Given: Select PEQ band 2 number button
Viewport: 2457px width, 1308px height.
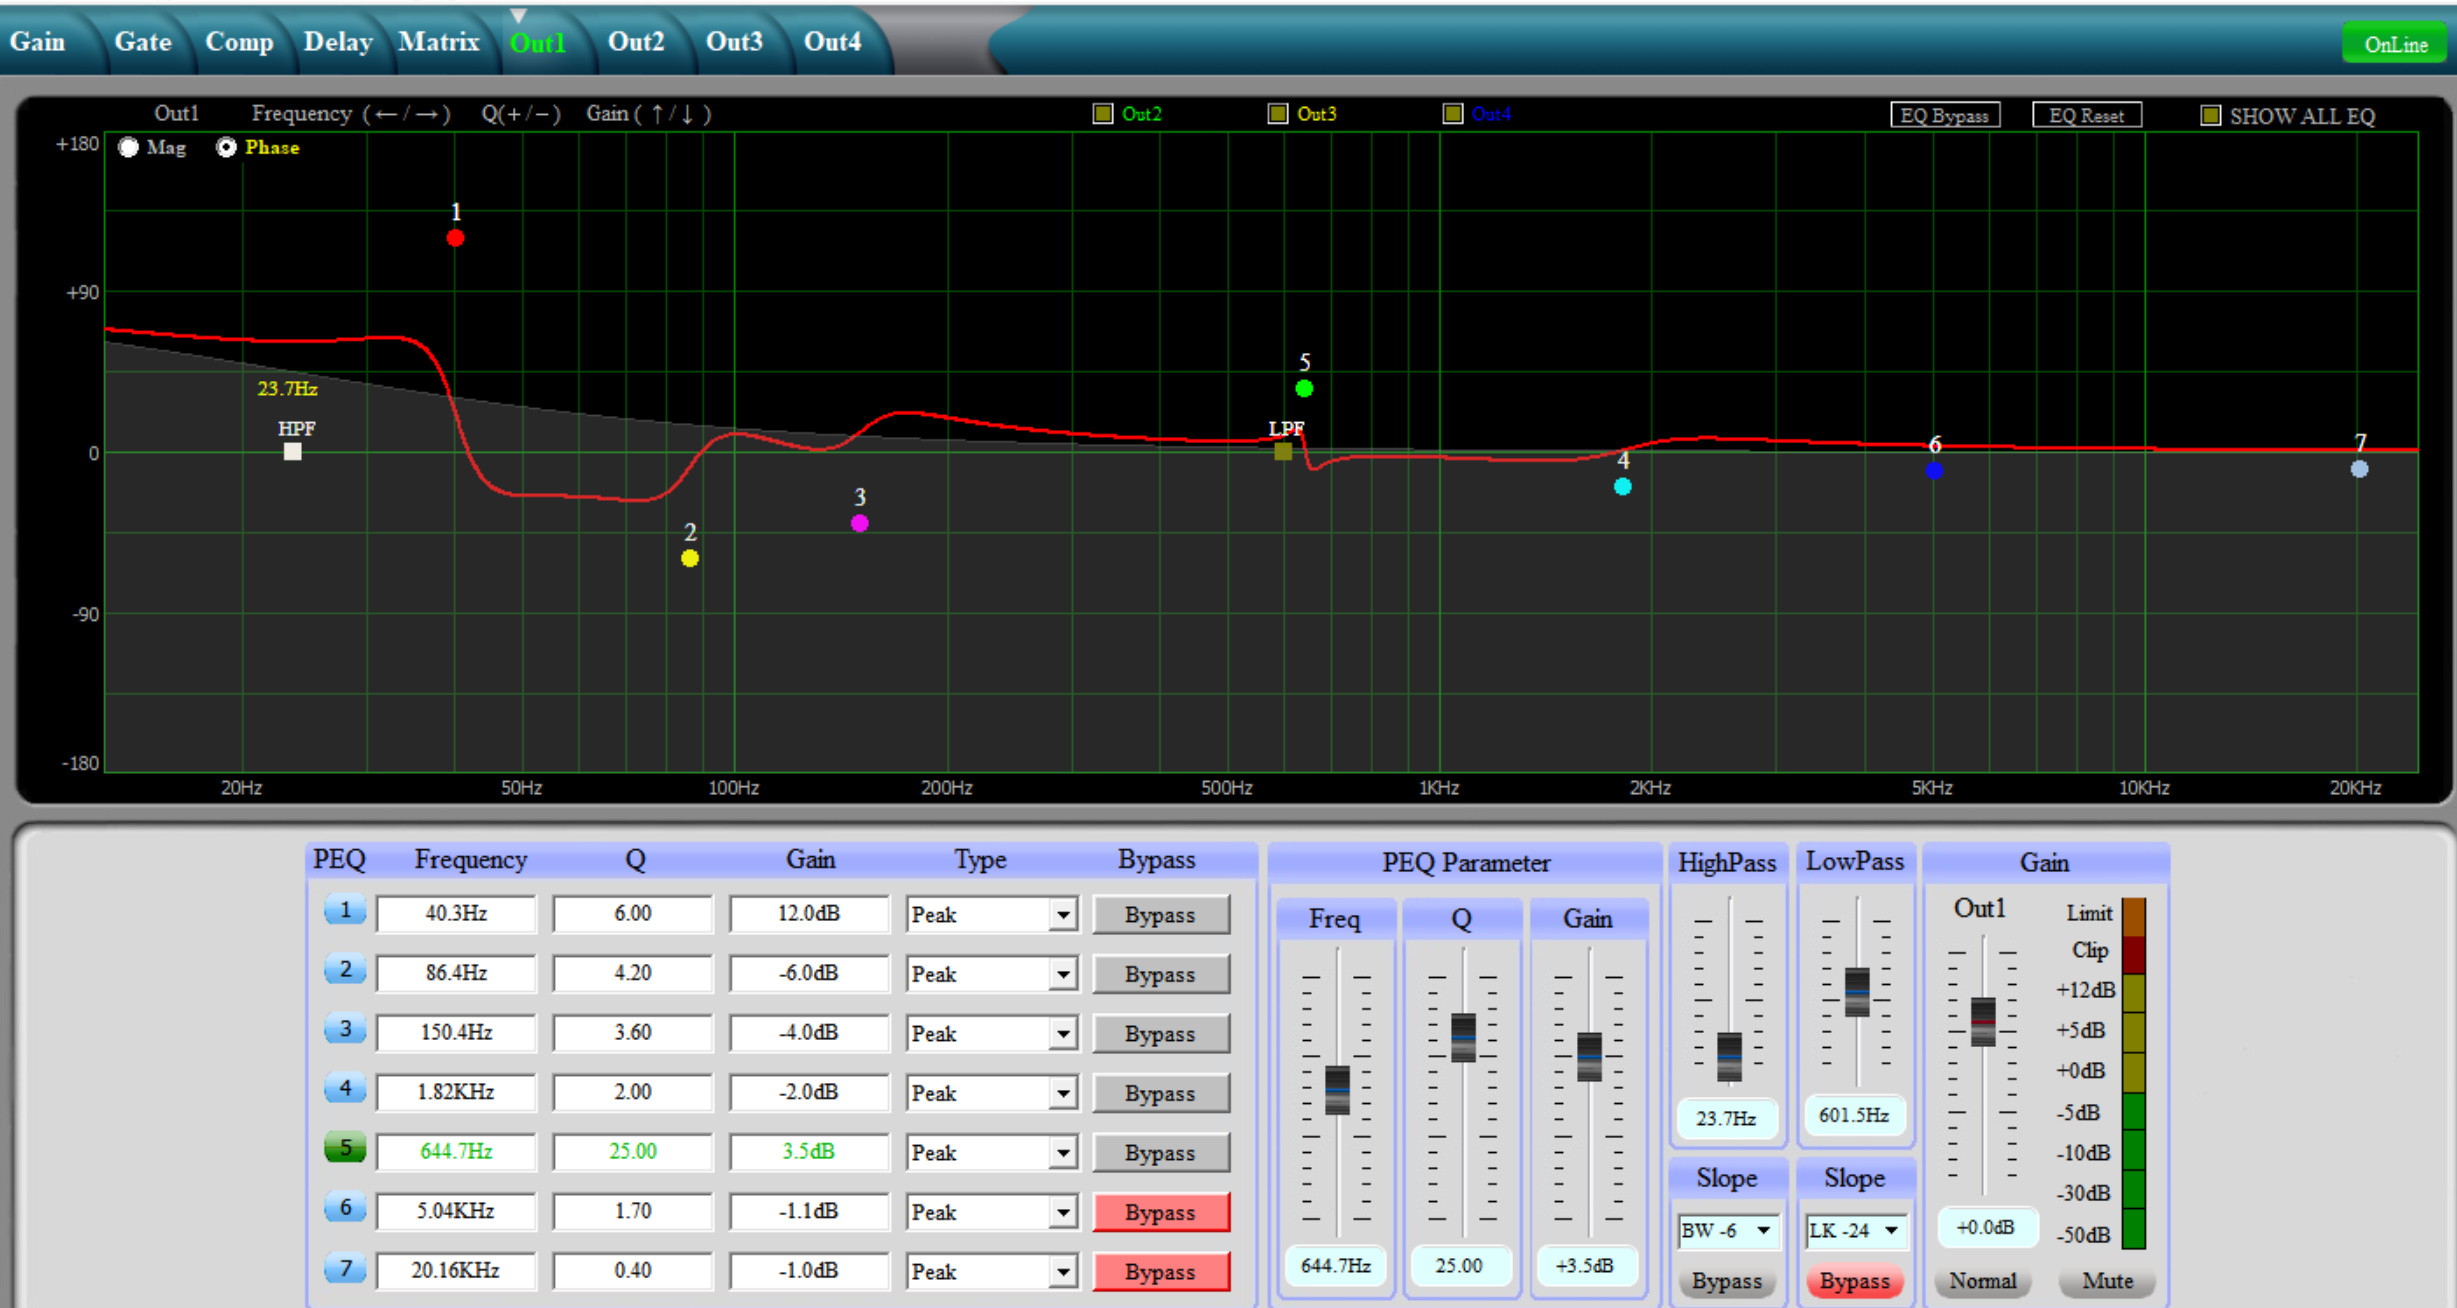Looking at the screenshot, I should [345, 970].
